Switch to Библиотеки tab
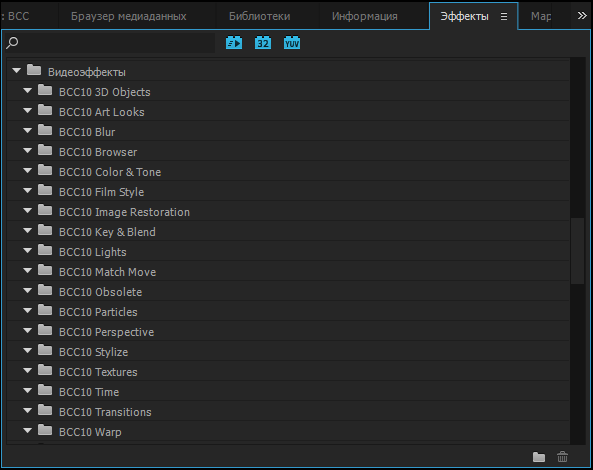593x470 pixels. coord(259,16)
